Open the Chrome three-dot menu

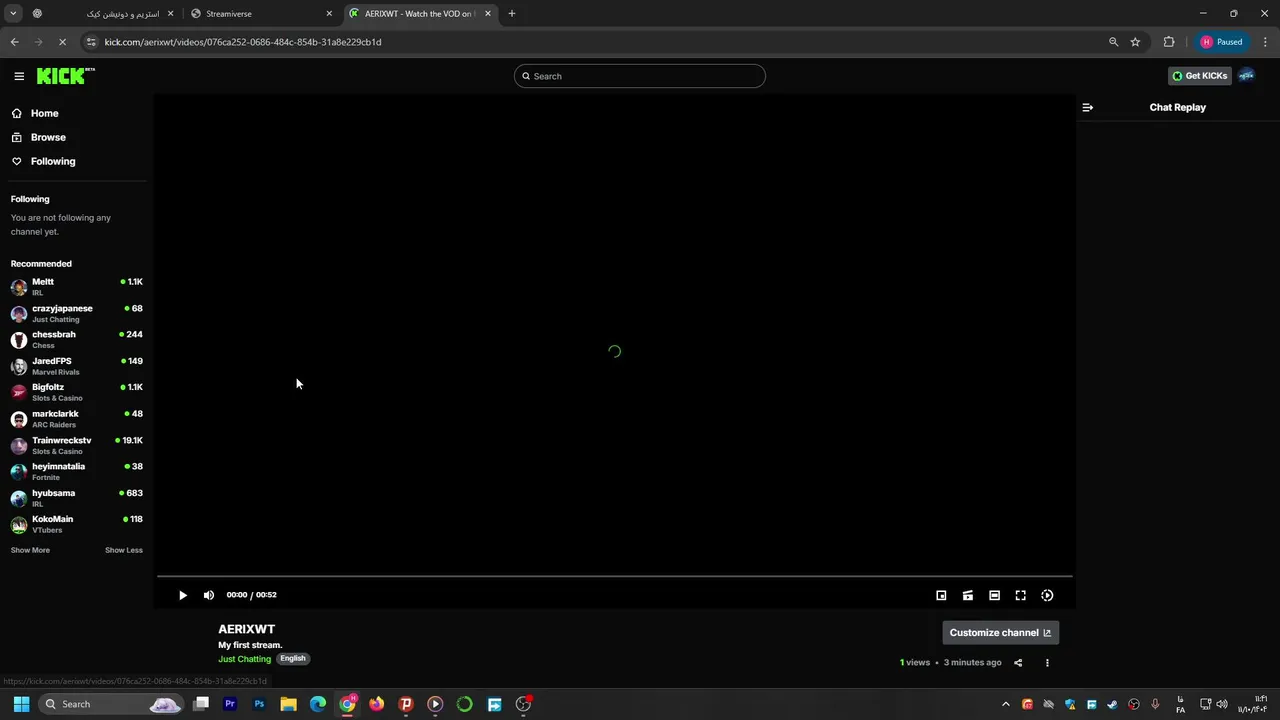pyautogui.click(x=1266, y=42)
